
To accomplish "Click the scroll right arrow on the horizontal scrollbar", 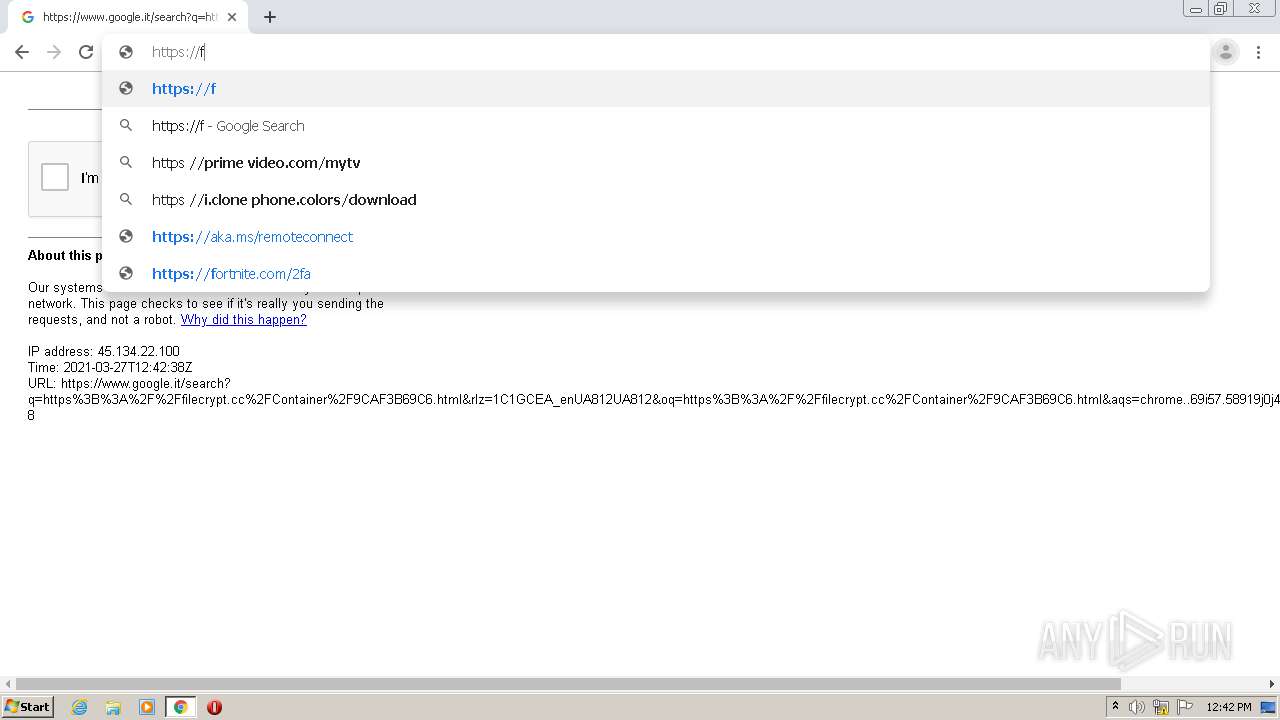I will coord(1272,684).
